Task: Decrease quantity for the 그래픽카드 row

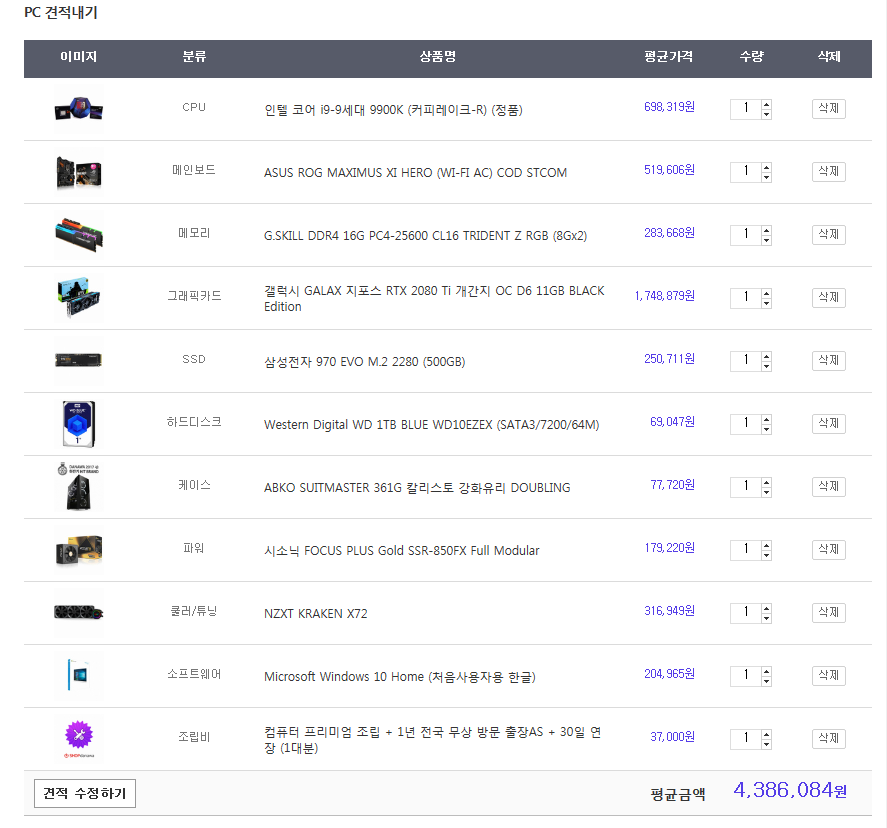Action: click(x=766, y=303)
